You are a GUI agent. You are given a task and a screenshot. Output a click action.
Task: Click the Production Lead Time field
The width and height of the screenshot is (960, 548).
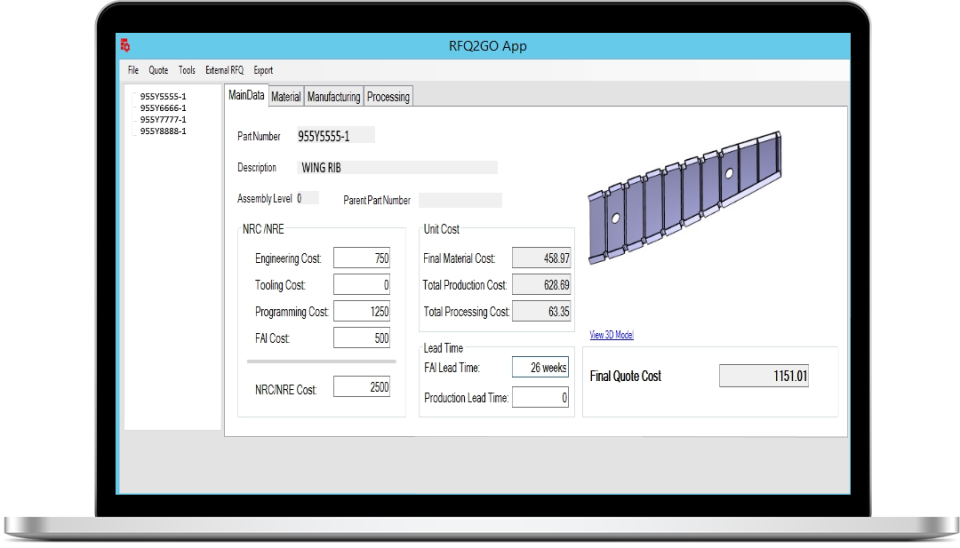(541, 397)
